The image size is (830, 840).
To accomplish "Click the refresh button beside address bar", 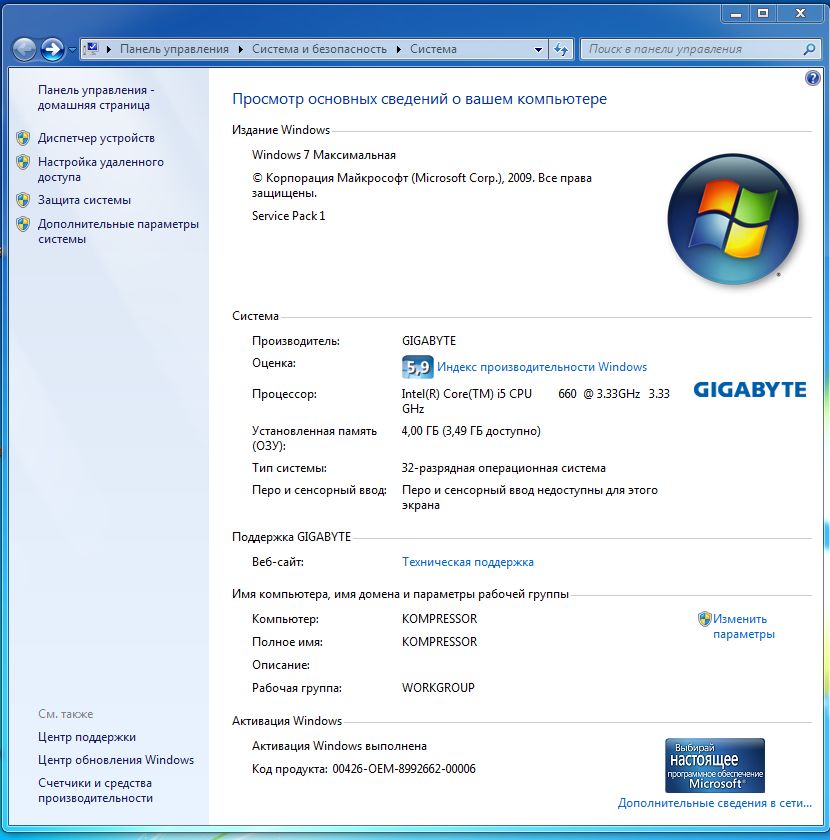I will coord(561,49).
